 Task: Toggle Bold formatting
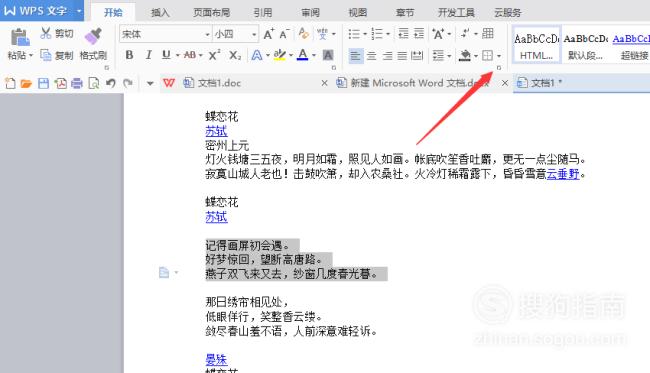pyautogui.click(x=129, y=55)
